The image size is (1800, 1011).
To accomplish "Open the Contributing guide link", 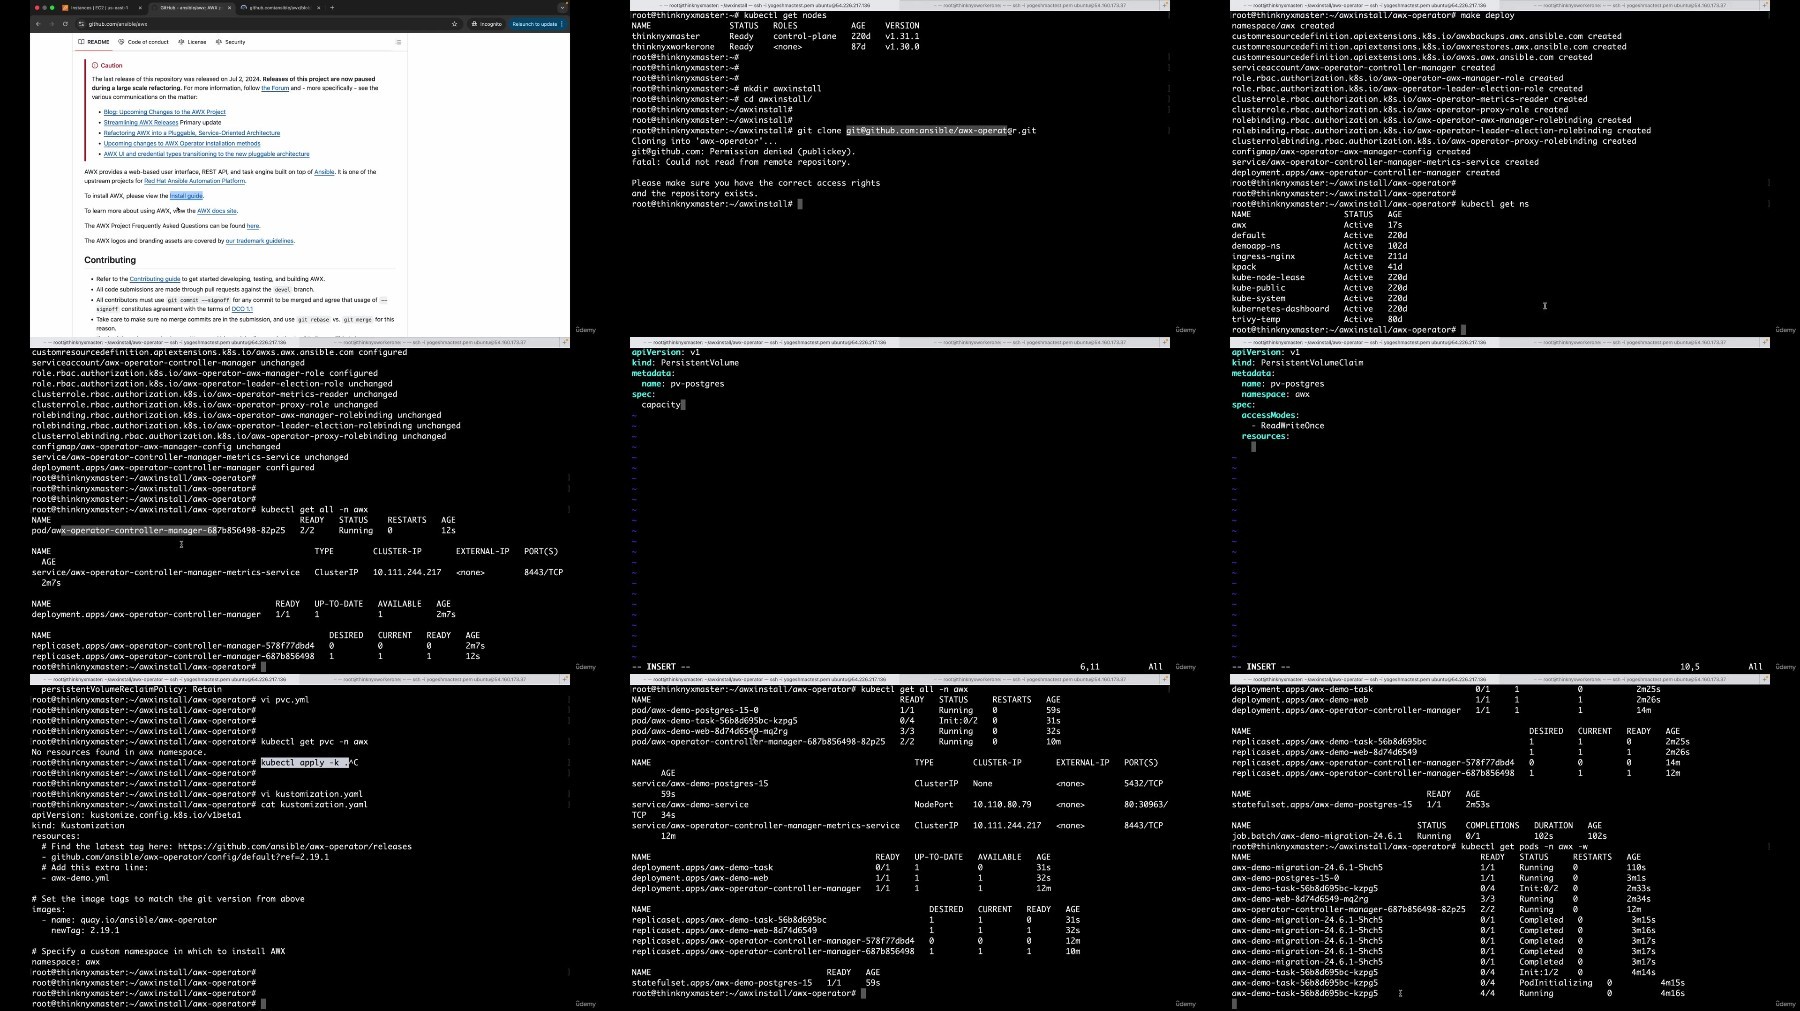I will [x=155, y=279].
